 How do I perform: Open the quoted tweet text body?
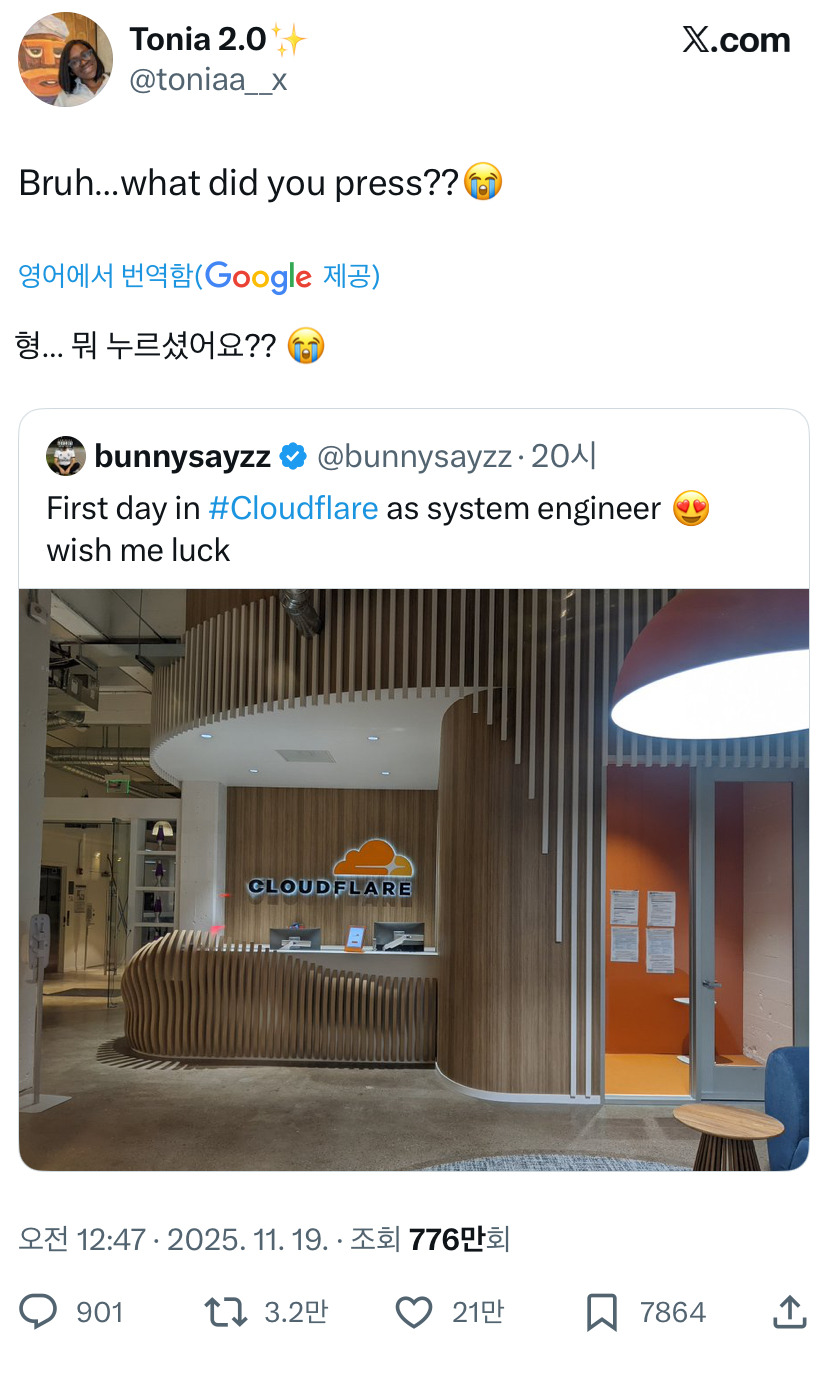[378, 529]
